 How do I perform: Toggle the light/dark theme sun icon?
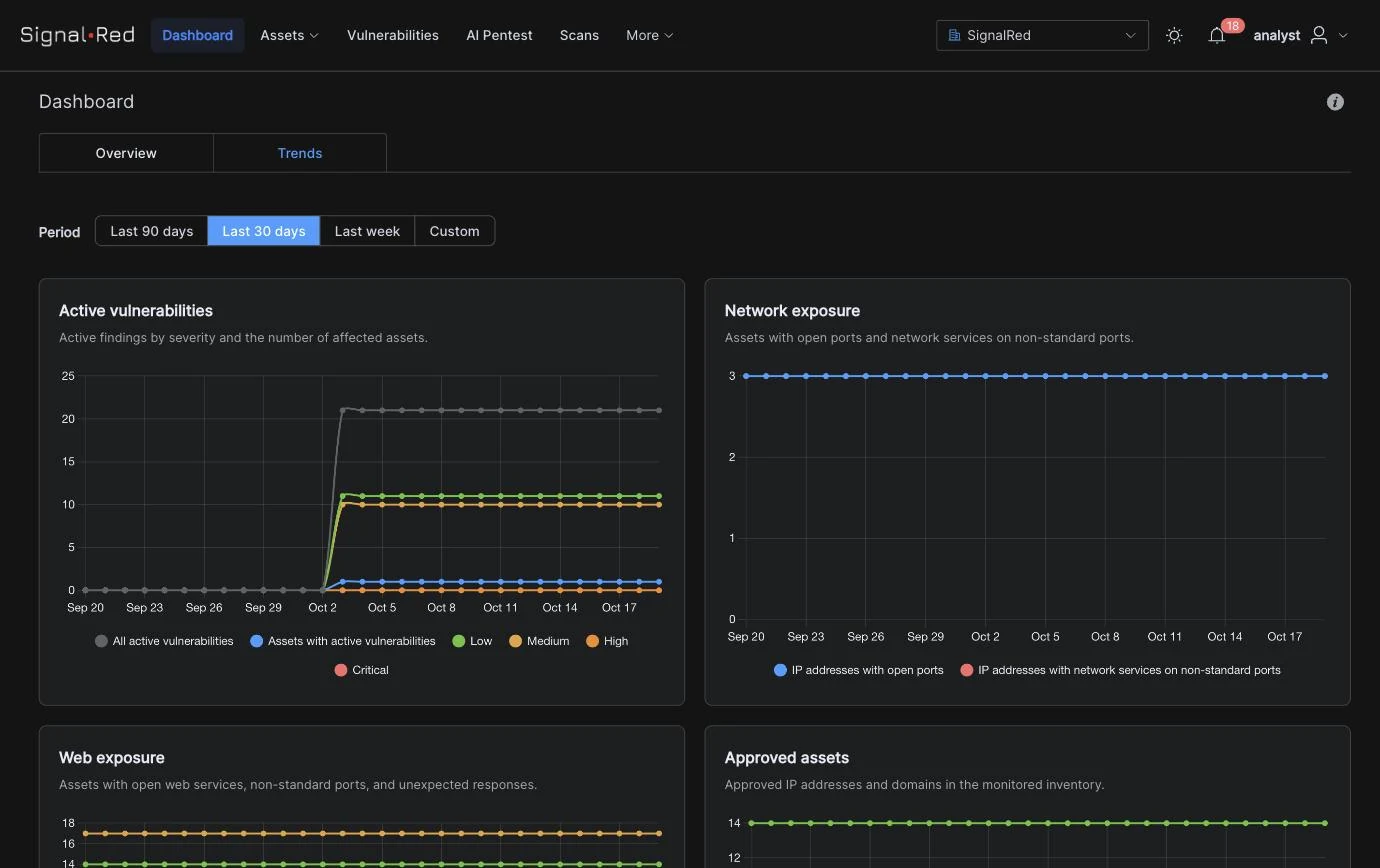[x=1174, y=35]
